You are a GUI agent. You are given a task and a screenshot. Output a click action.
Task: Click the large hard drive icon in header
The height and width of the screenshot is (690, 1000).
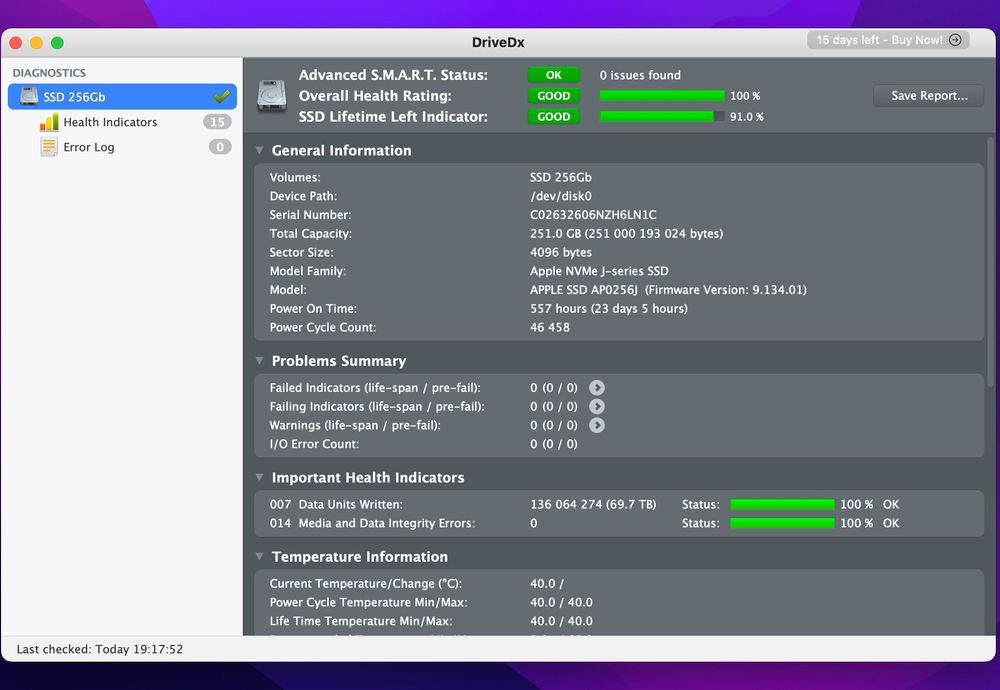click(272, 96)
